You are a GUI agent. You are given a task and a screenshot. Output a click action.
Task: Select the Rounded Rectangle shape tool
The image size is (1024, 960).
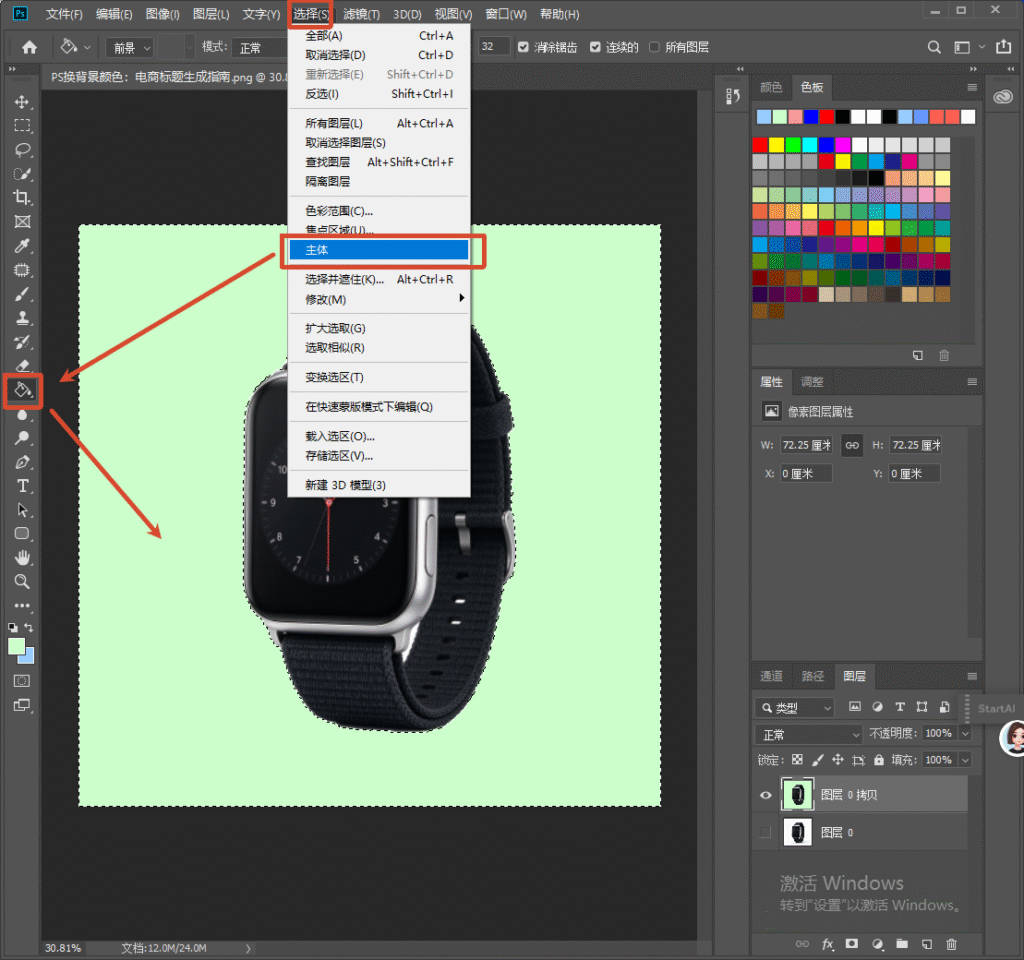22,534
